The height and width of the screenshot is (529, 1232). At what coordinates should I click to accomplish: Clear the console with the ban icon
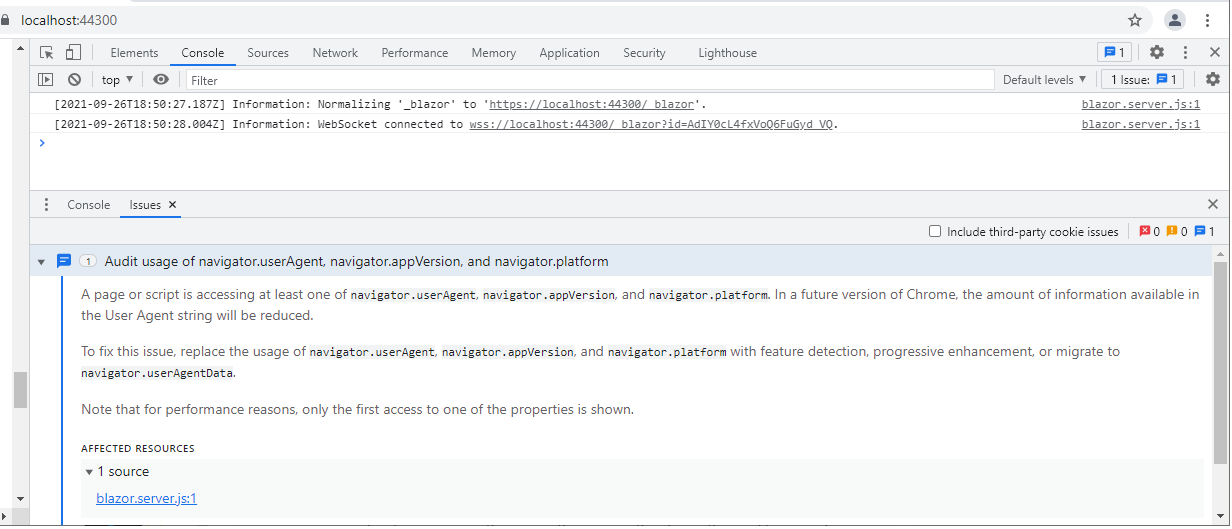pos(74,80)
